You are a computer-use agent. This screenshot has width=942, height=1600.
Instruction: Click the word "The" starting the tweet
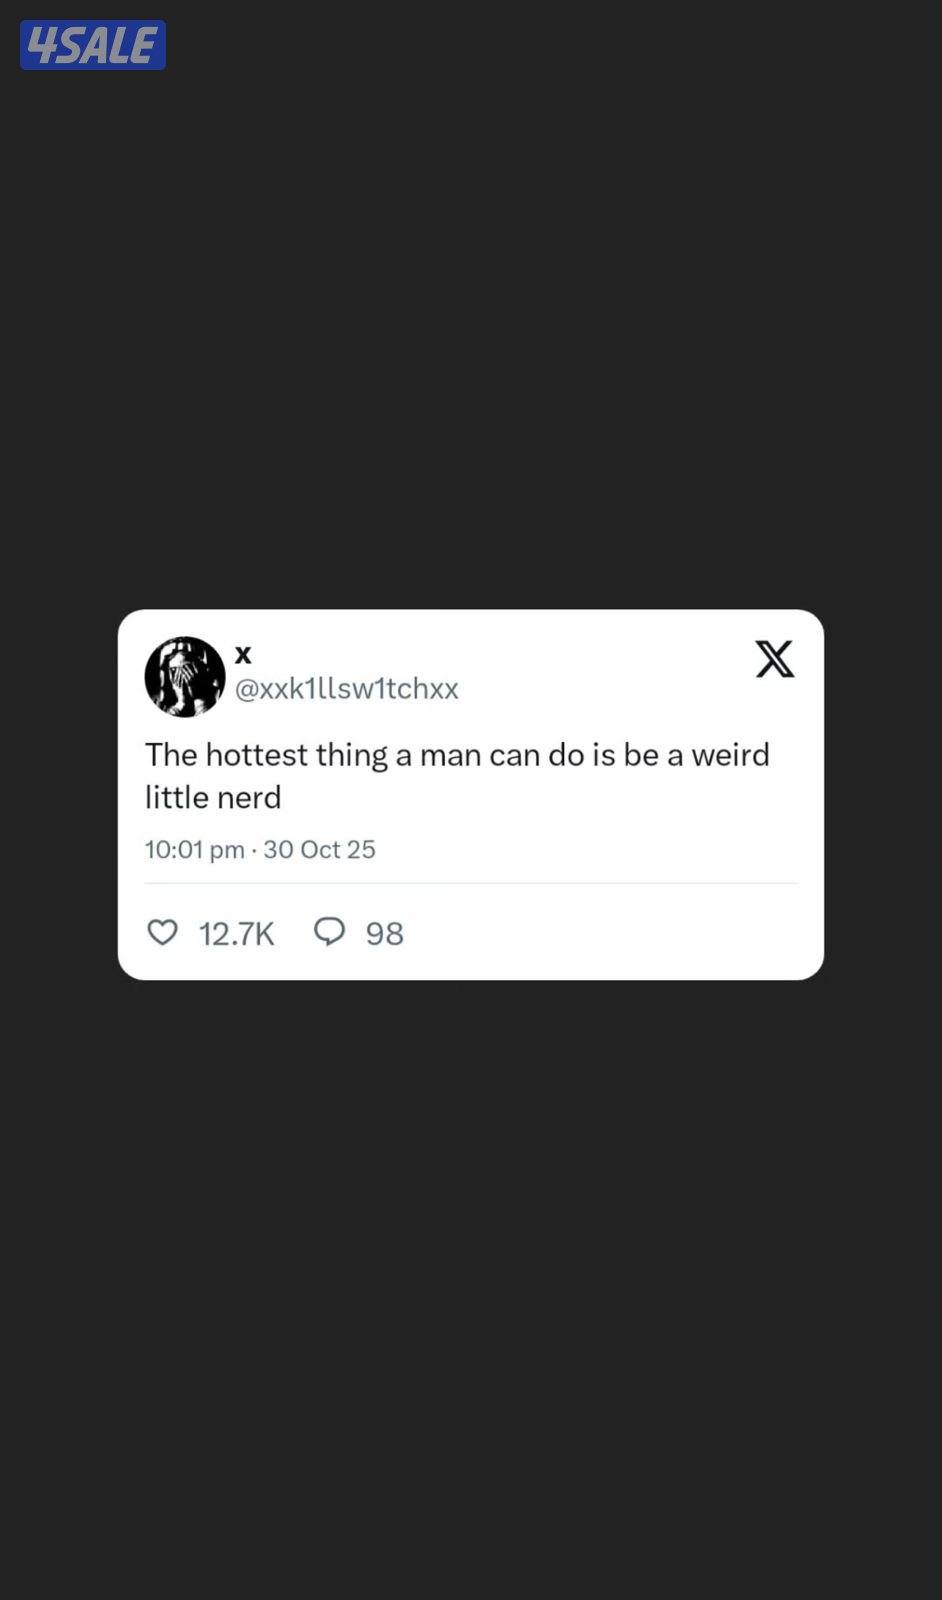click(x=171, y=754)
